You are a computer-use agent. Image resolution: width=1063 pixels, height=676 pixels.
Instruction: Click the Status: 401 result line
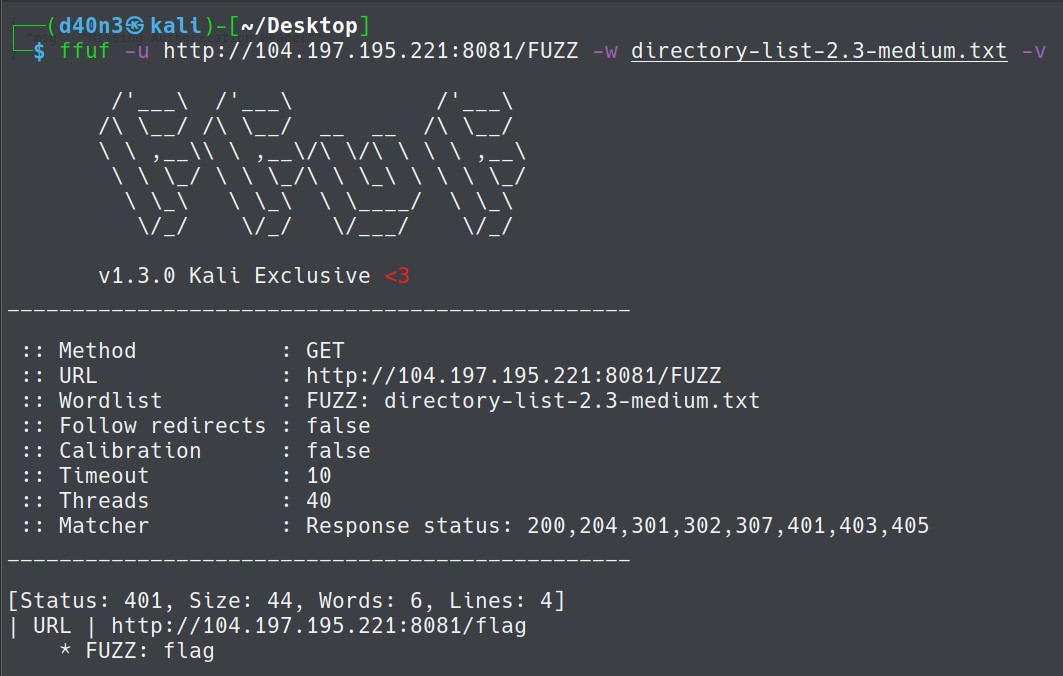coord(286,601)
